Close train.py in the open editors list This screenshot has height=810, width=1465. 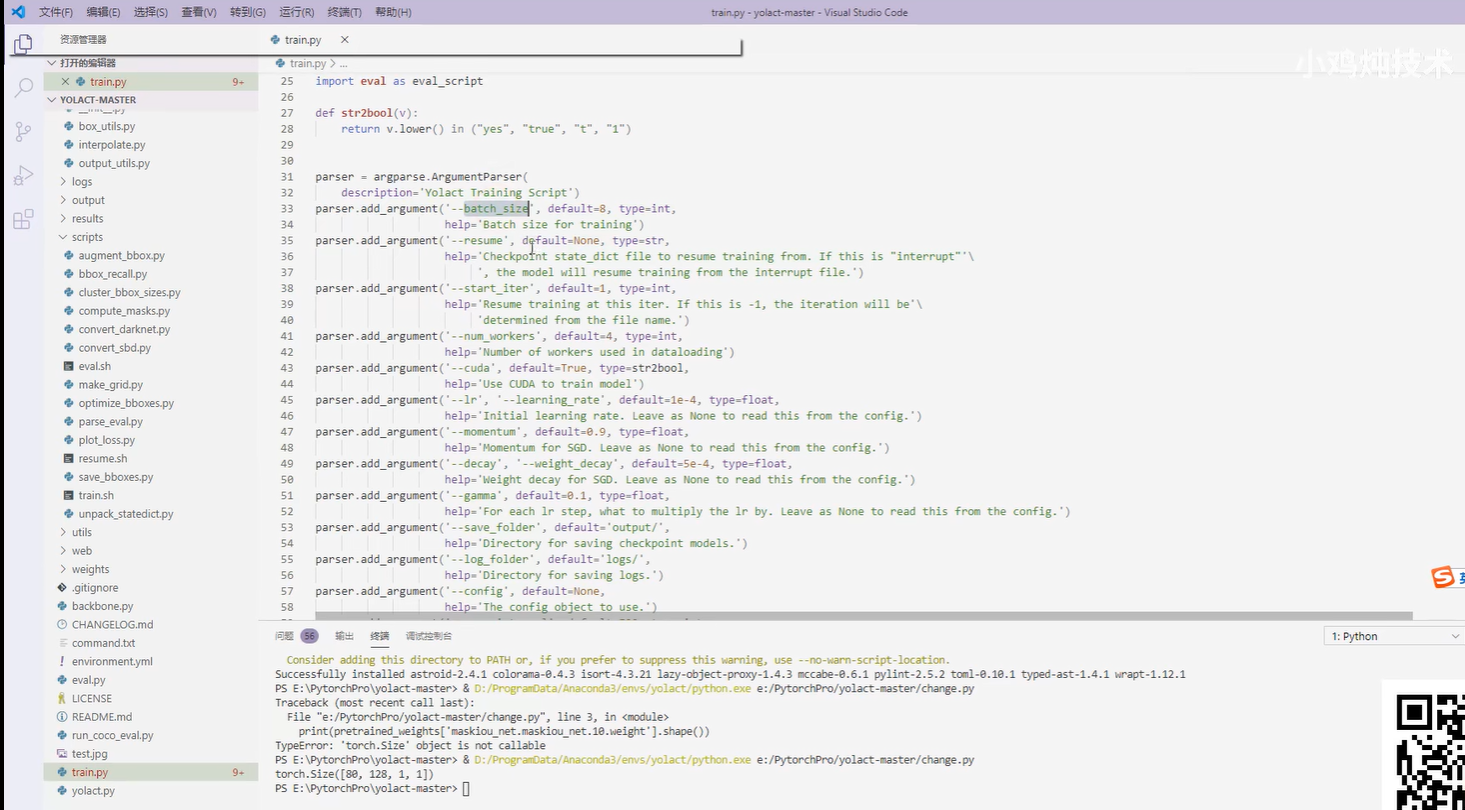66,82
